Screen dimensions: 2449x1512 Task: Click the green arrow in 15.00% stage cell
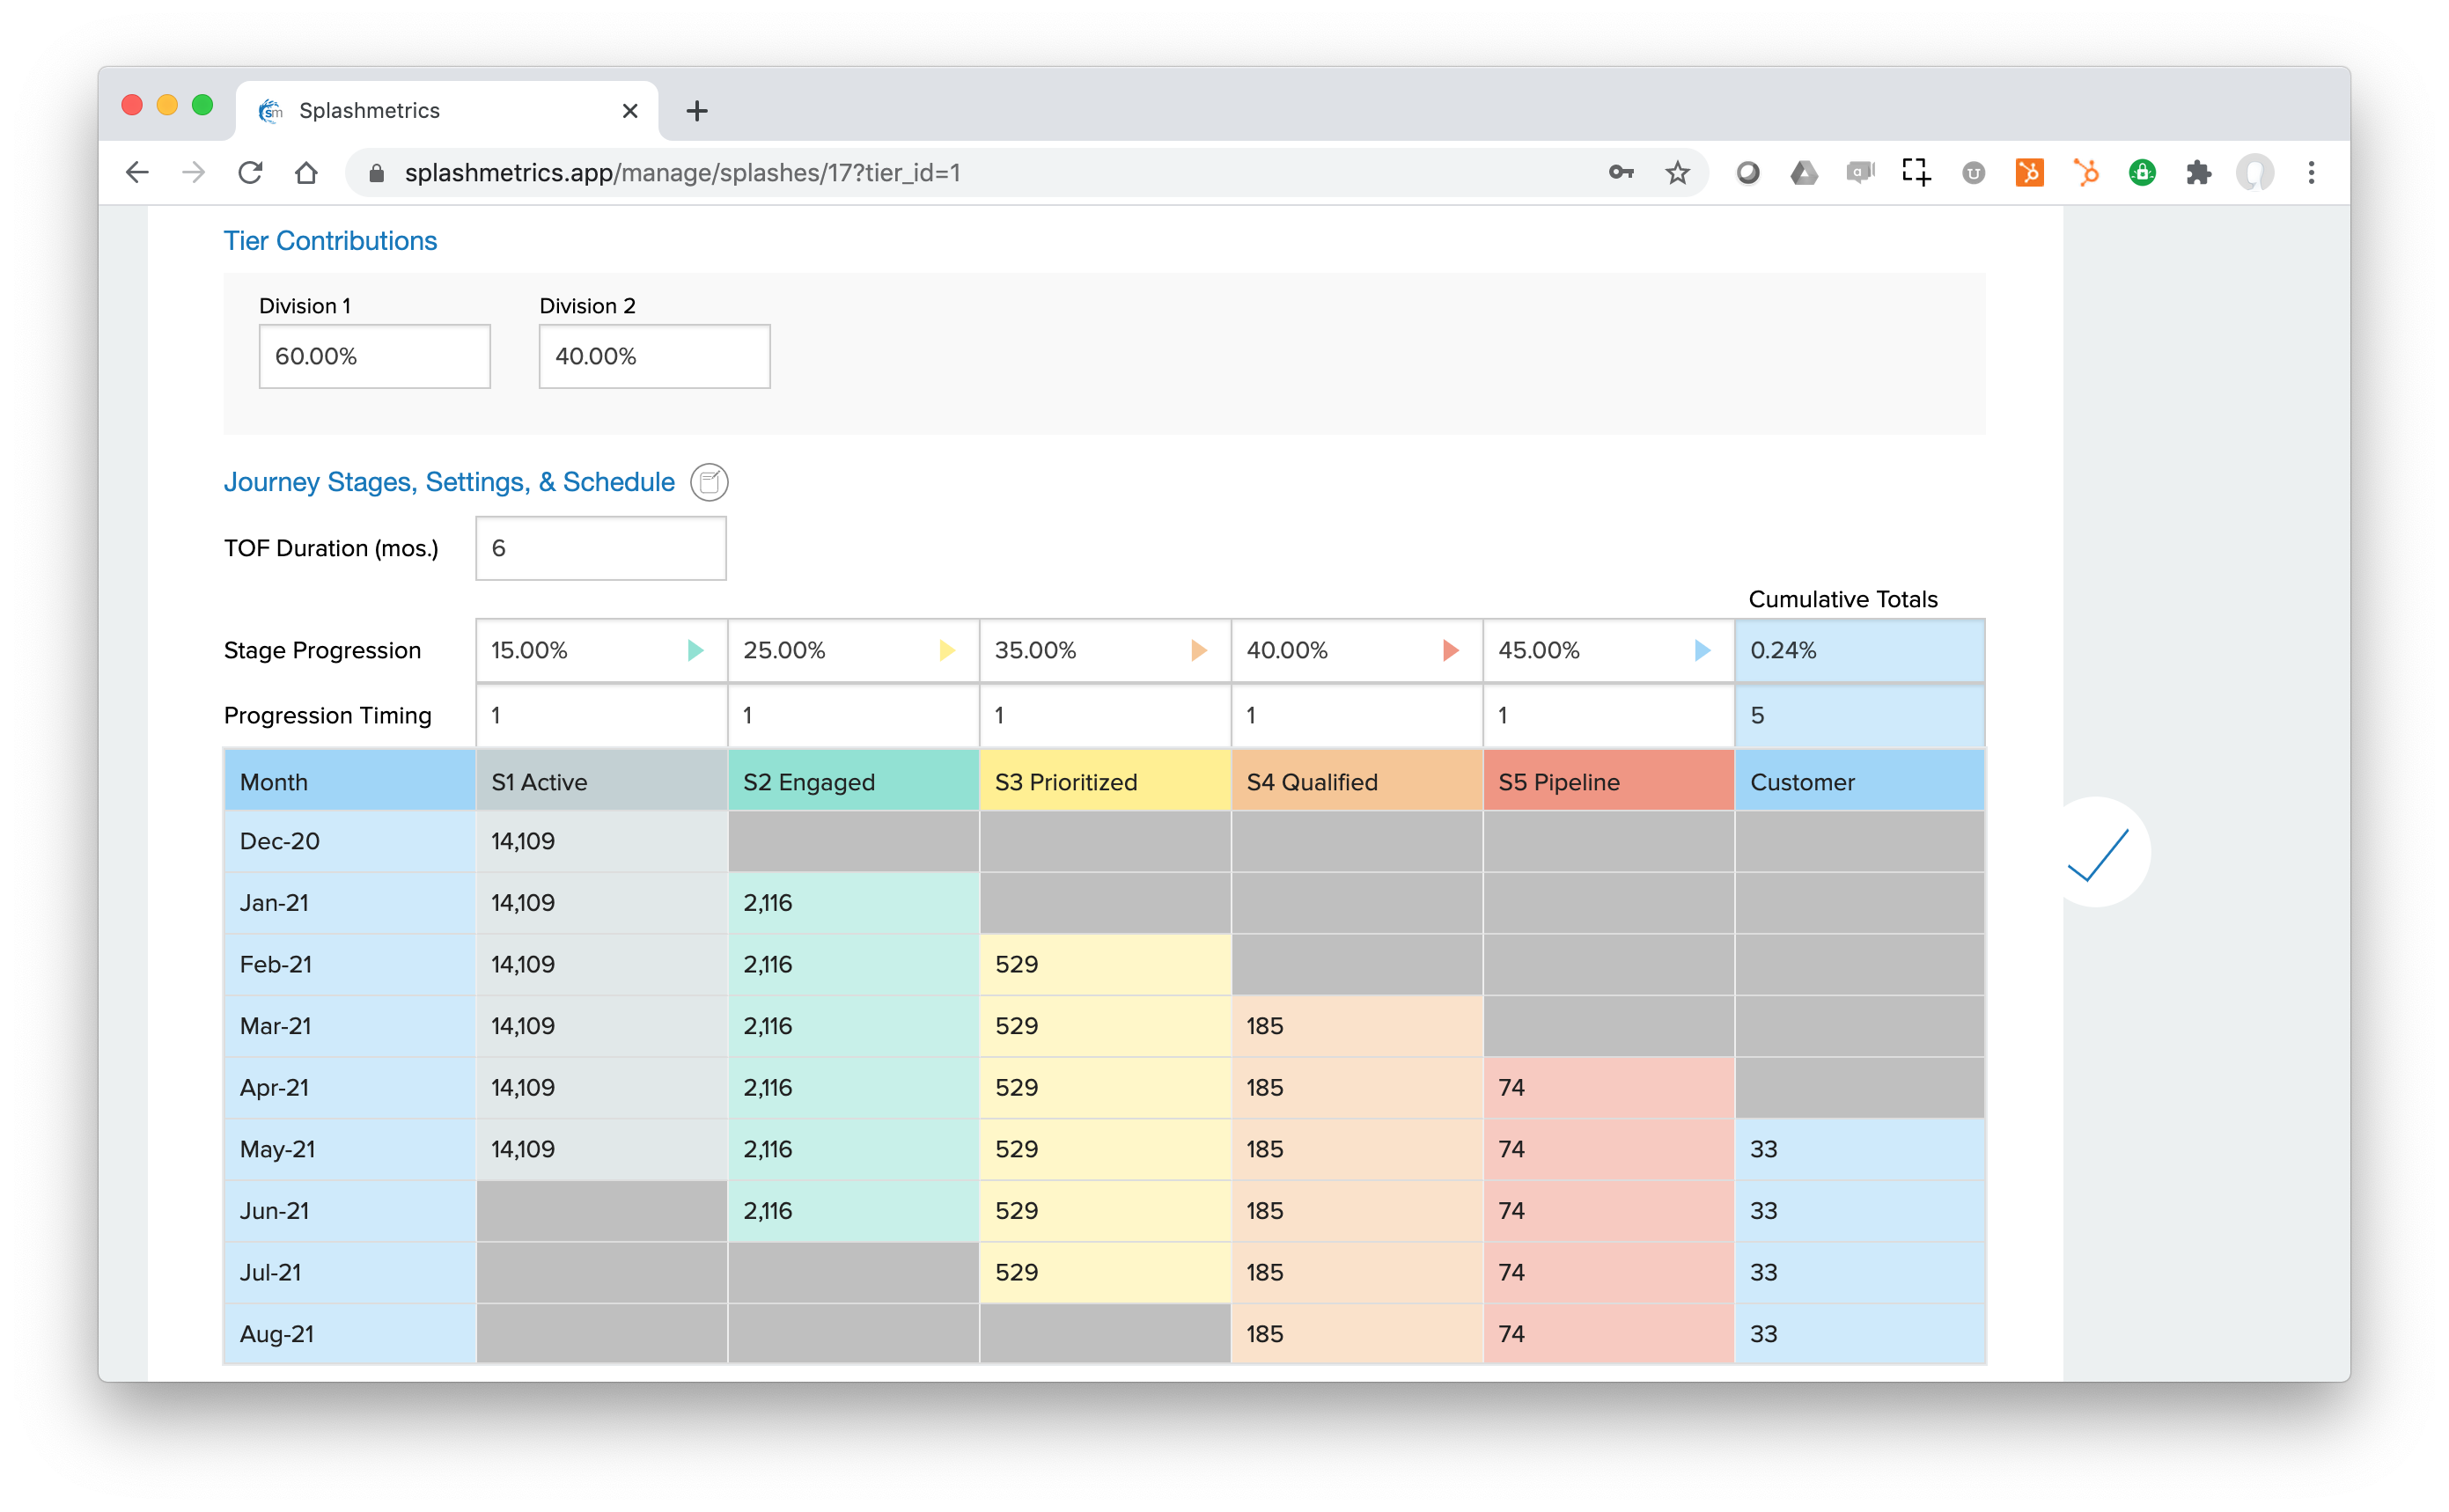click(x=695, y=651)
